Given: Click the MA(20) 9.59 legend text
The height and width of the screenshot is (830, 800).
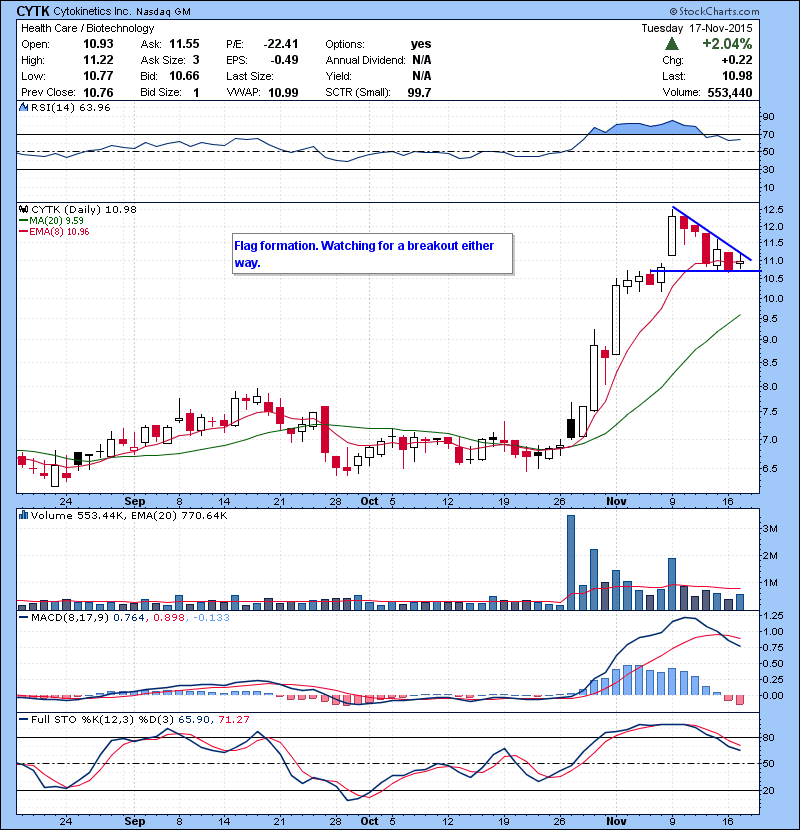Looking at the screenshot, I should click(x=56, y=221).
